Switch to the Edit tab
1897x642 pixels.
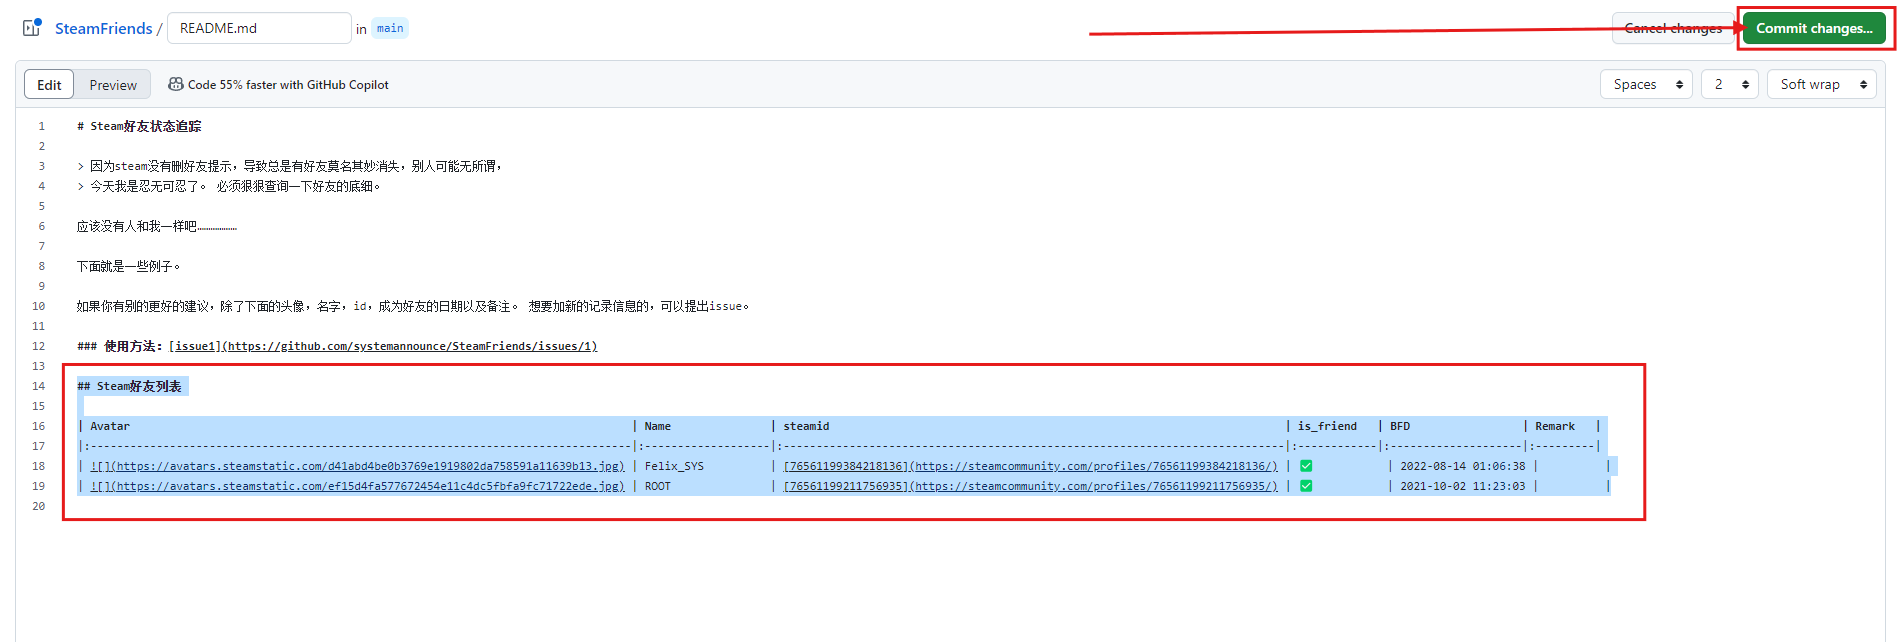pos(49,85)
